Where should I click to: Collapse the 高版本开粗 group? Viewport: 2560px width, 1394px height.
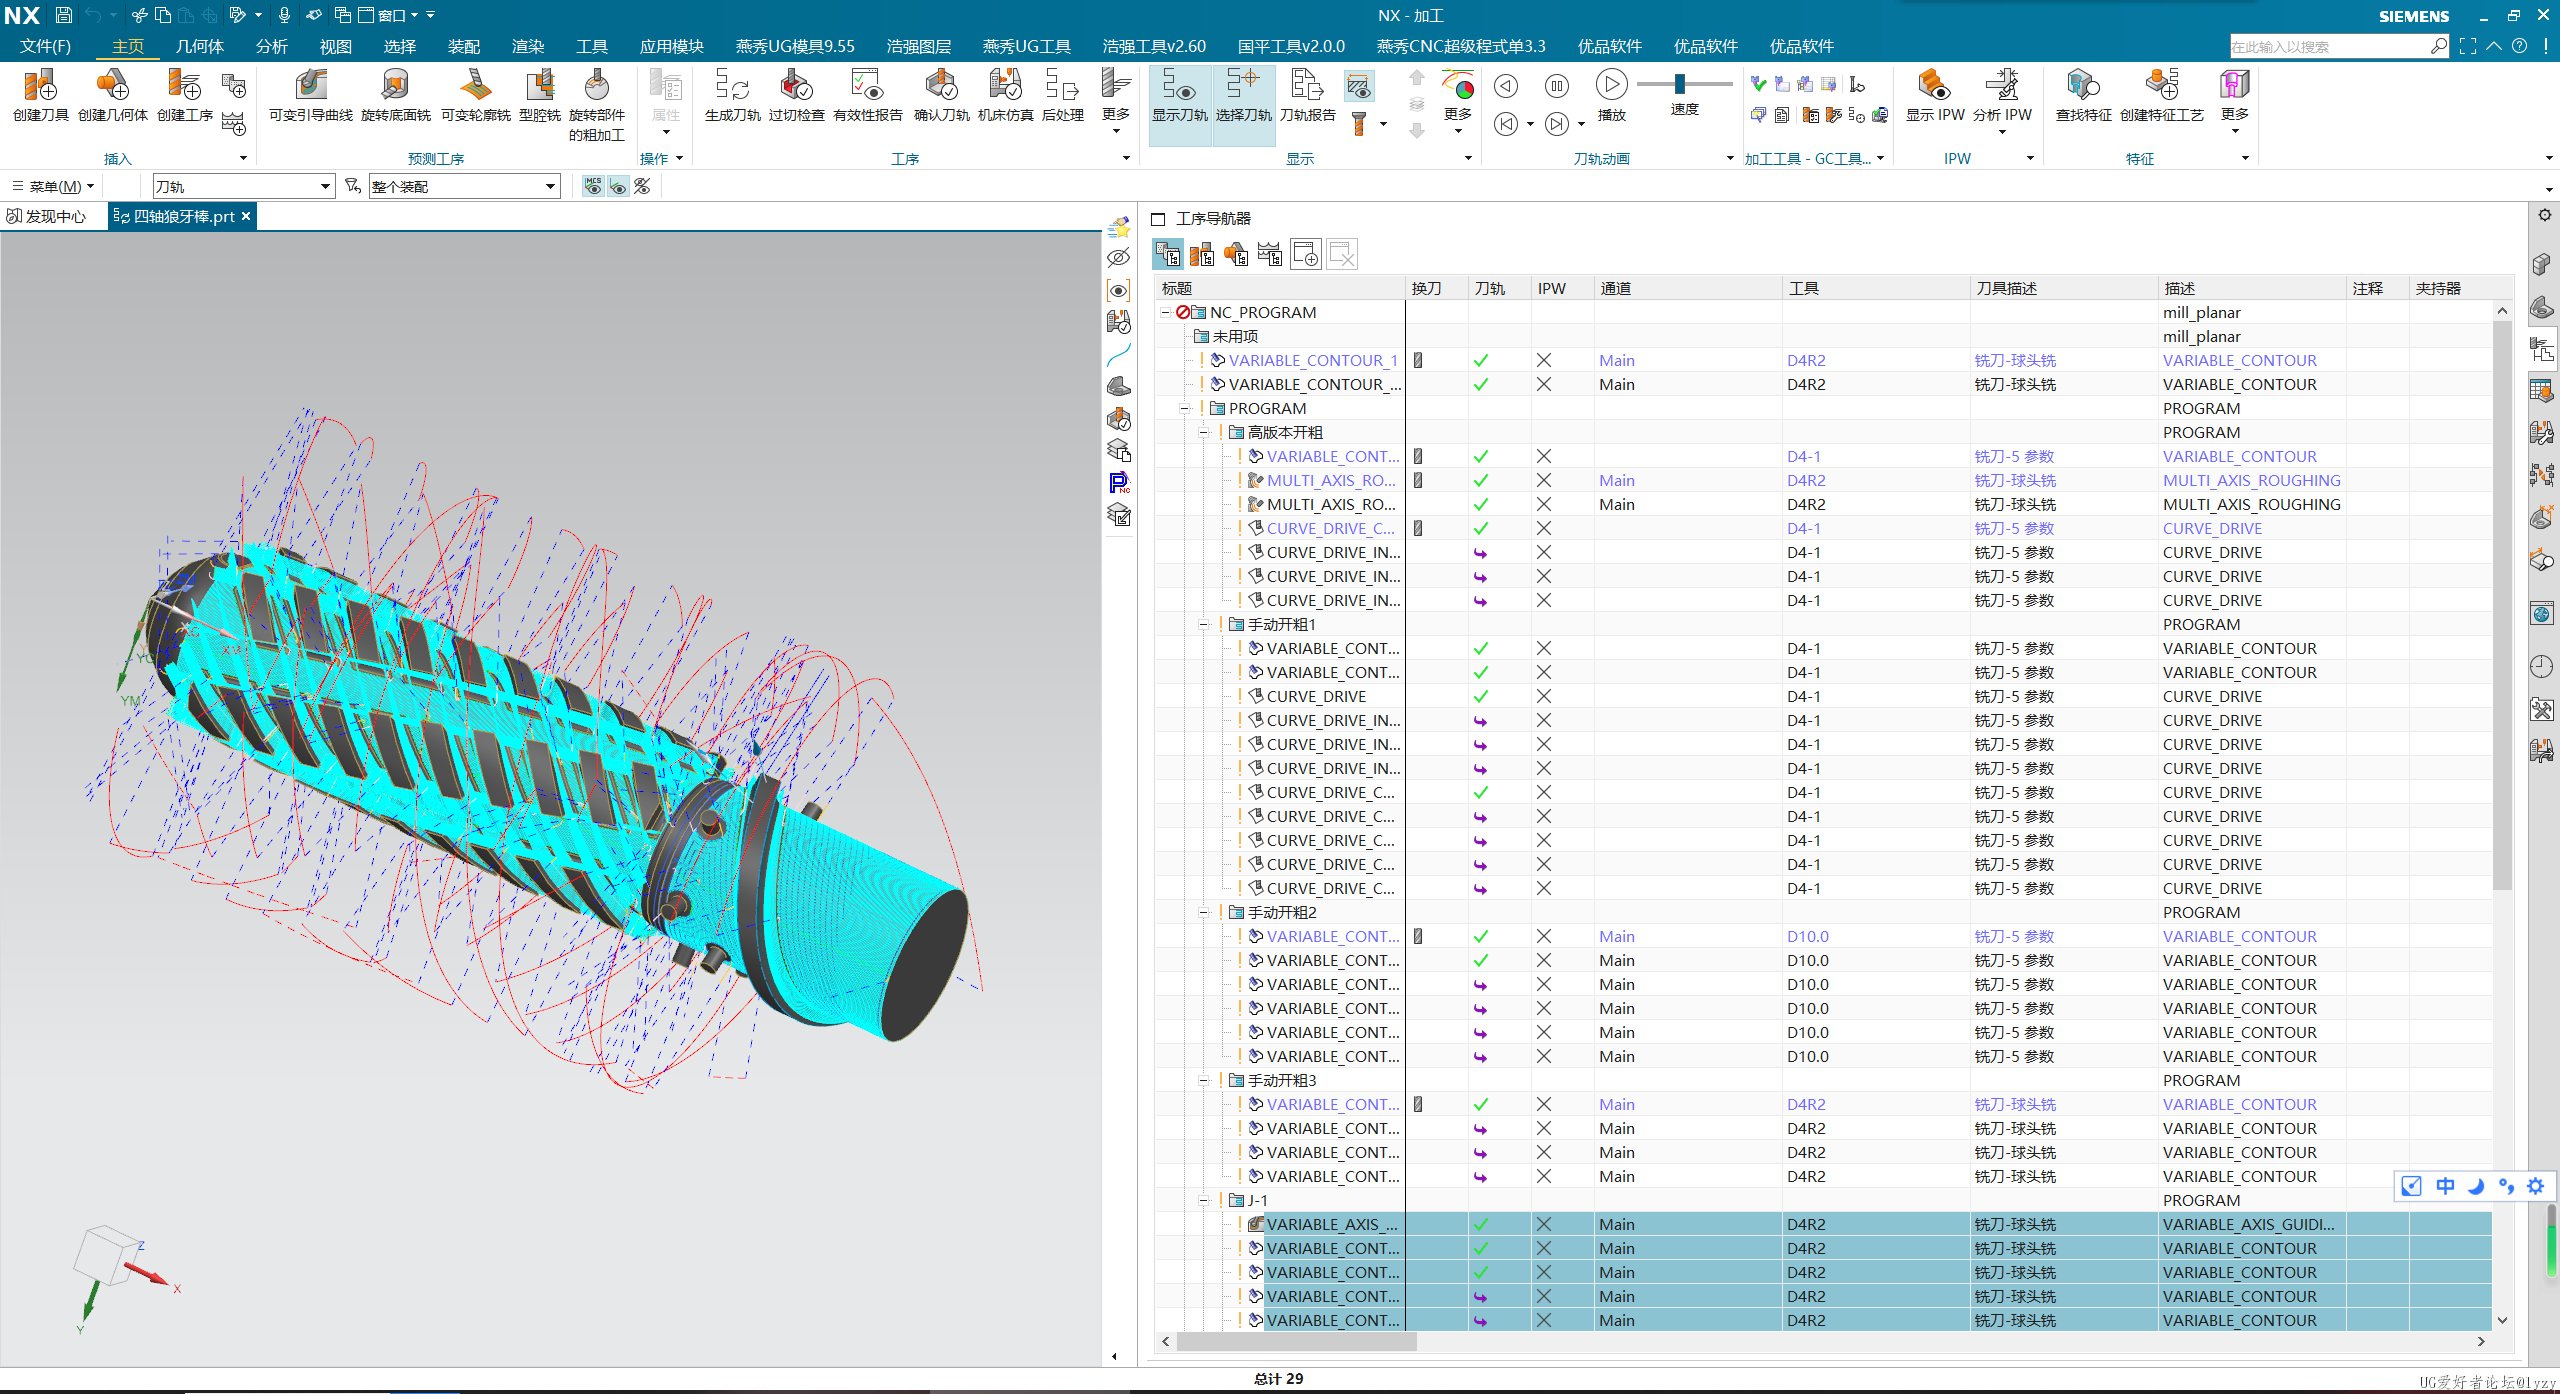(1204, 433)
